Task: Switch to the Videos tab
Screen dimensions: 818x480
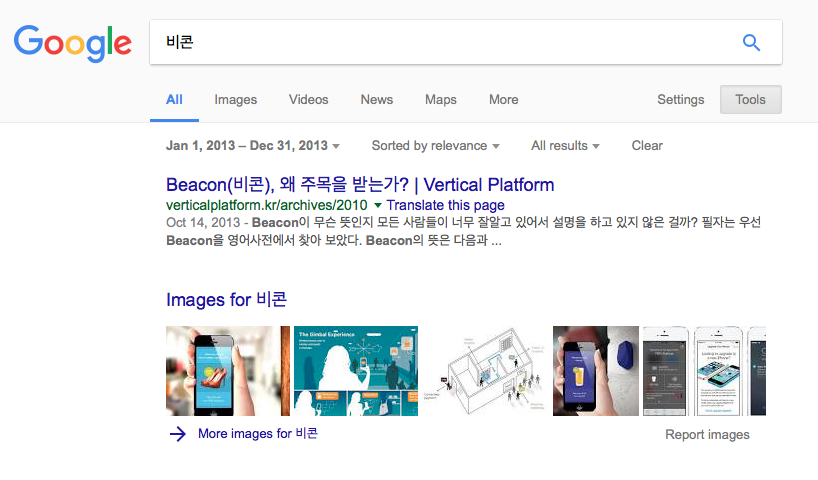Action: tap(308, 100)
